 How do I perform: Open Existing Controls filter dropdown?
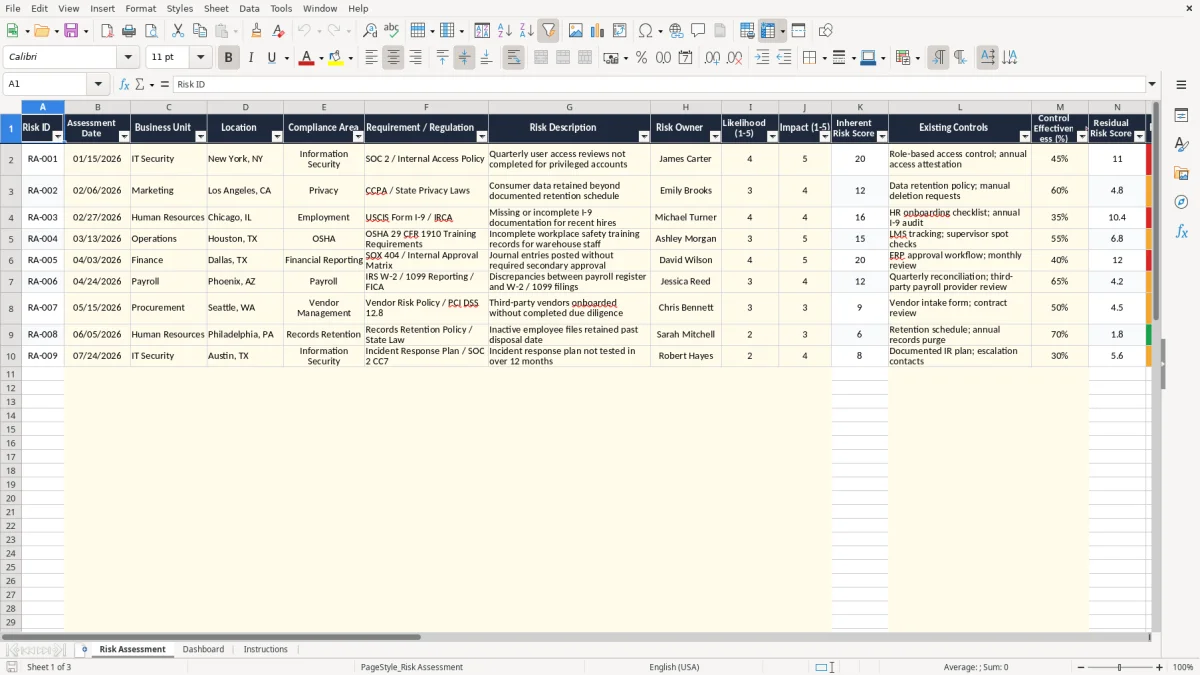tap(1025, 136)
